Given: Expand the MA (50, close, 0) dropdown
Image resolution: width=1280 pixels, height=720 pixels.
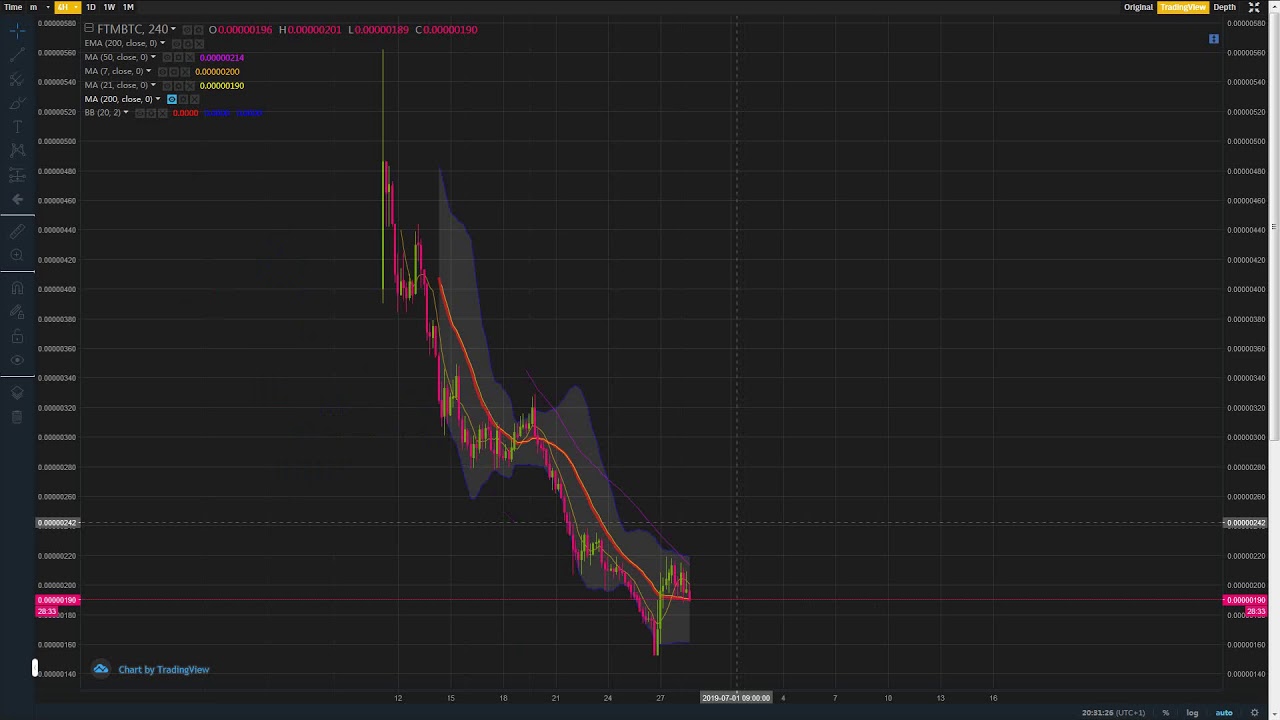Looking at the screenshot, I should [153, 57].
